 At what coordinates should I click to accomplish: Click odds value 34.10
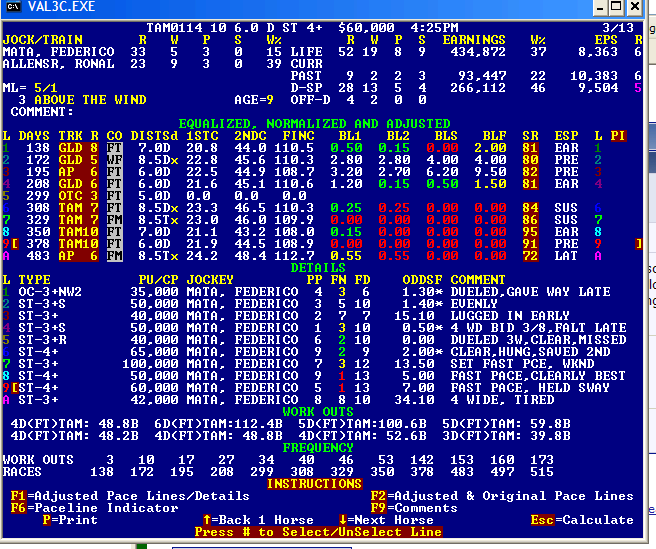(x=414, y=400)
